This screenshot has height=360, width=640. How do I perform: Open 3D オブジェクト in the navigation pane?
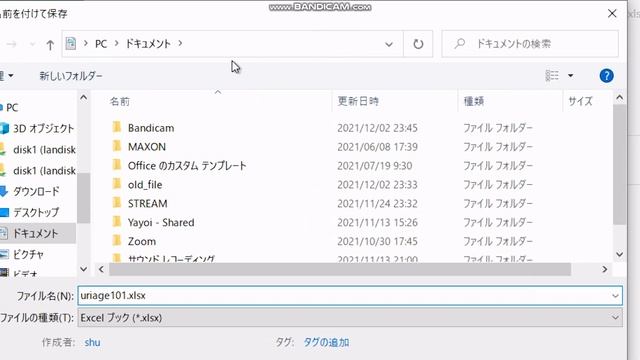[x=43, y=129]
